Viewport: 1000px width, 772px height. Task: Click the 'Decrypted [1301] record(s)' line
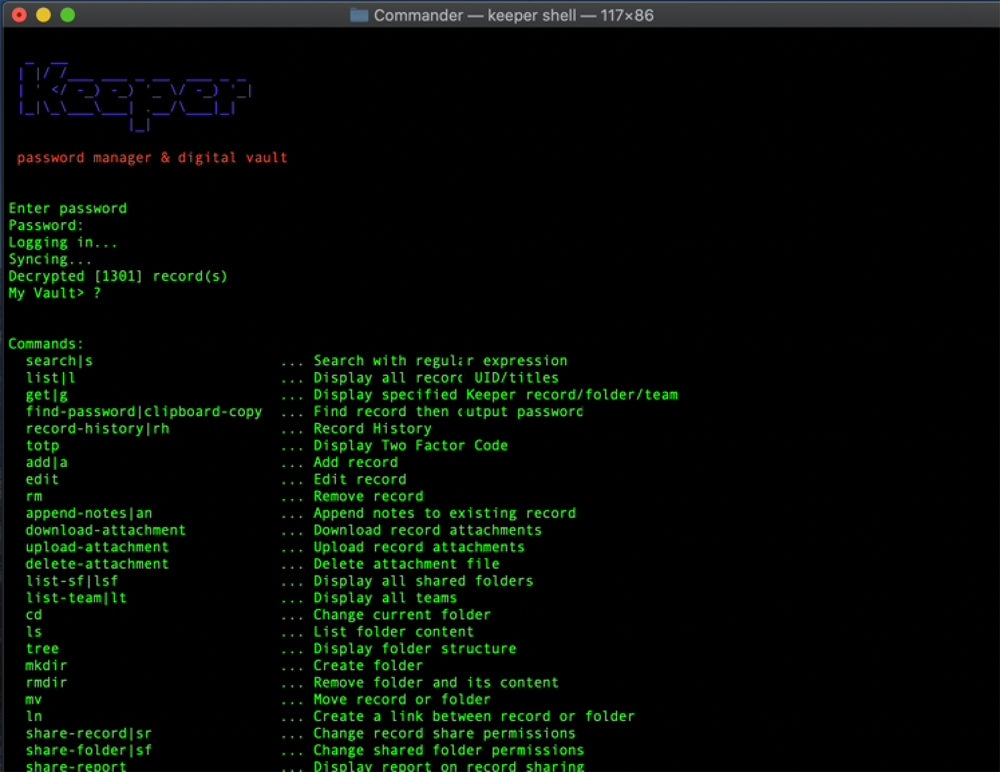pos(118,276)
